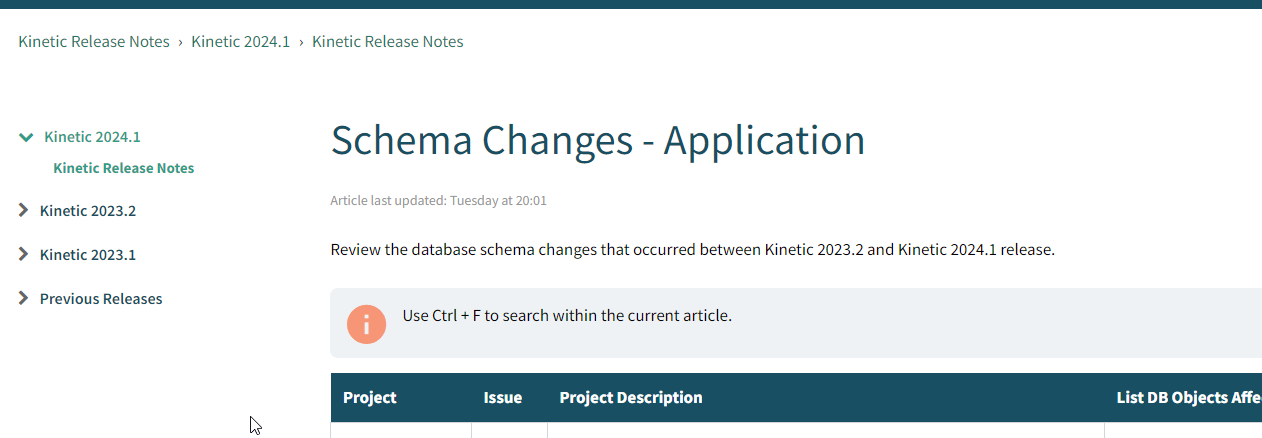The width and height of the screenshot is (1262, 438).
Task: Open the Kinetic 2023.2 sidebar entry label
Action: 88,211
